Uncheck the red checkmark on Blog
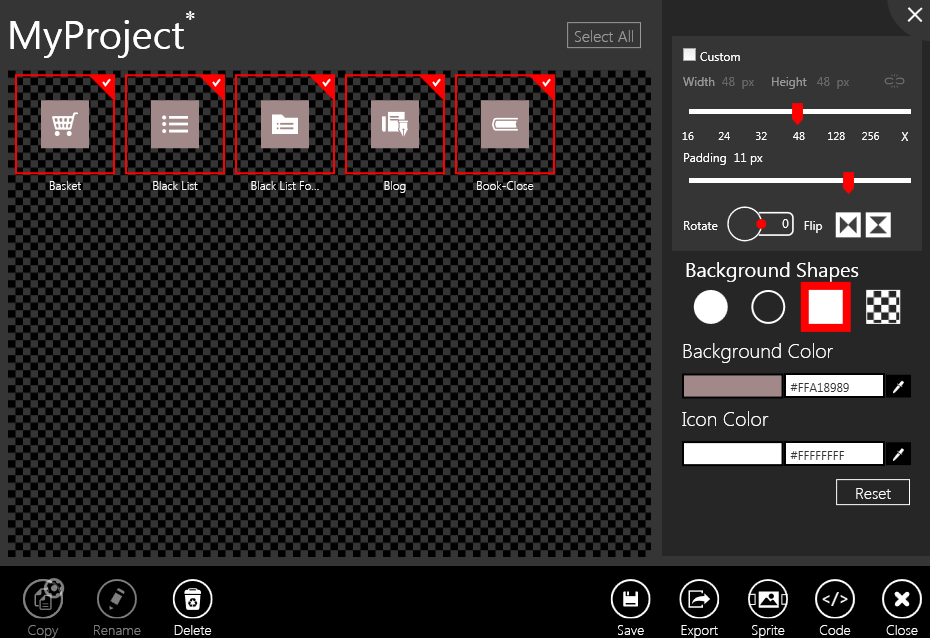The height and width of the screenshot is (638, 930). (x=436, y=83)
